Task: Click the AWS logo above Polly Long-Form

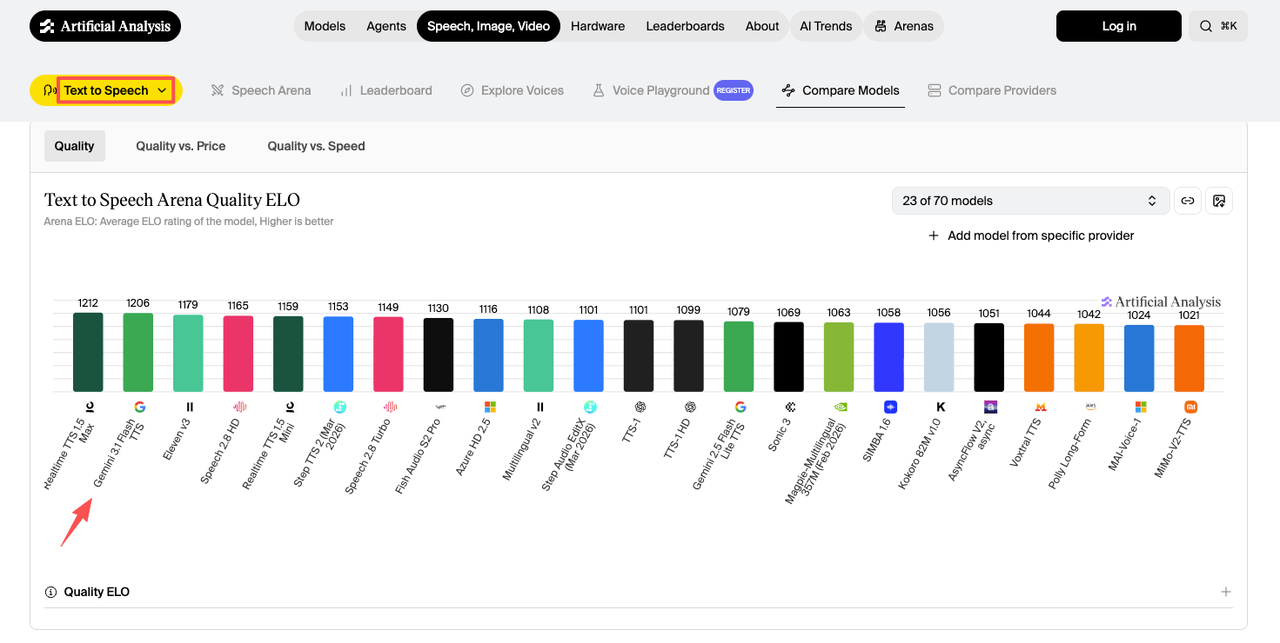Action: [x=1090, y=407]
